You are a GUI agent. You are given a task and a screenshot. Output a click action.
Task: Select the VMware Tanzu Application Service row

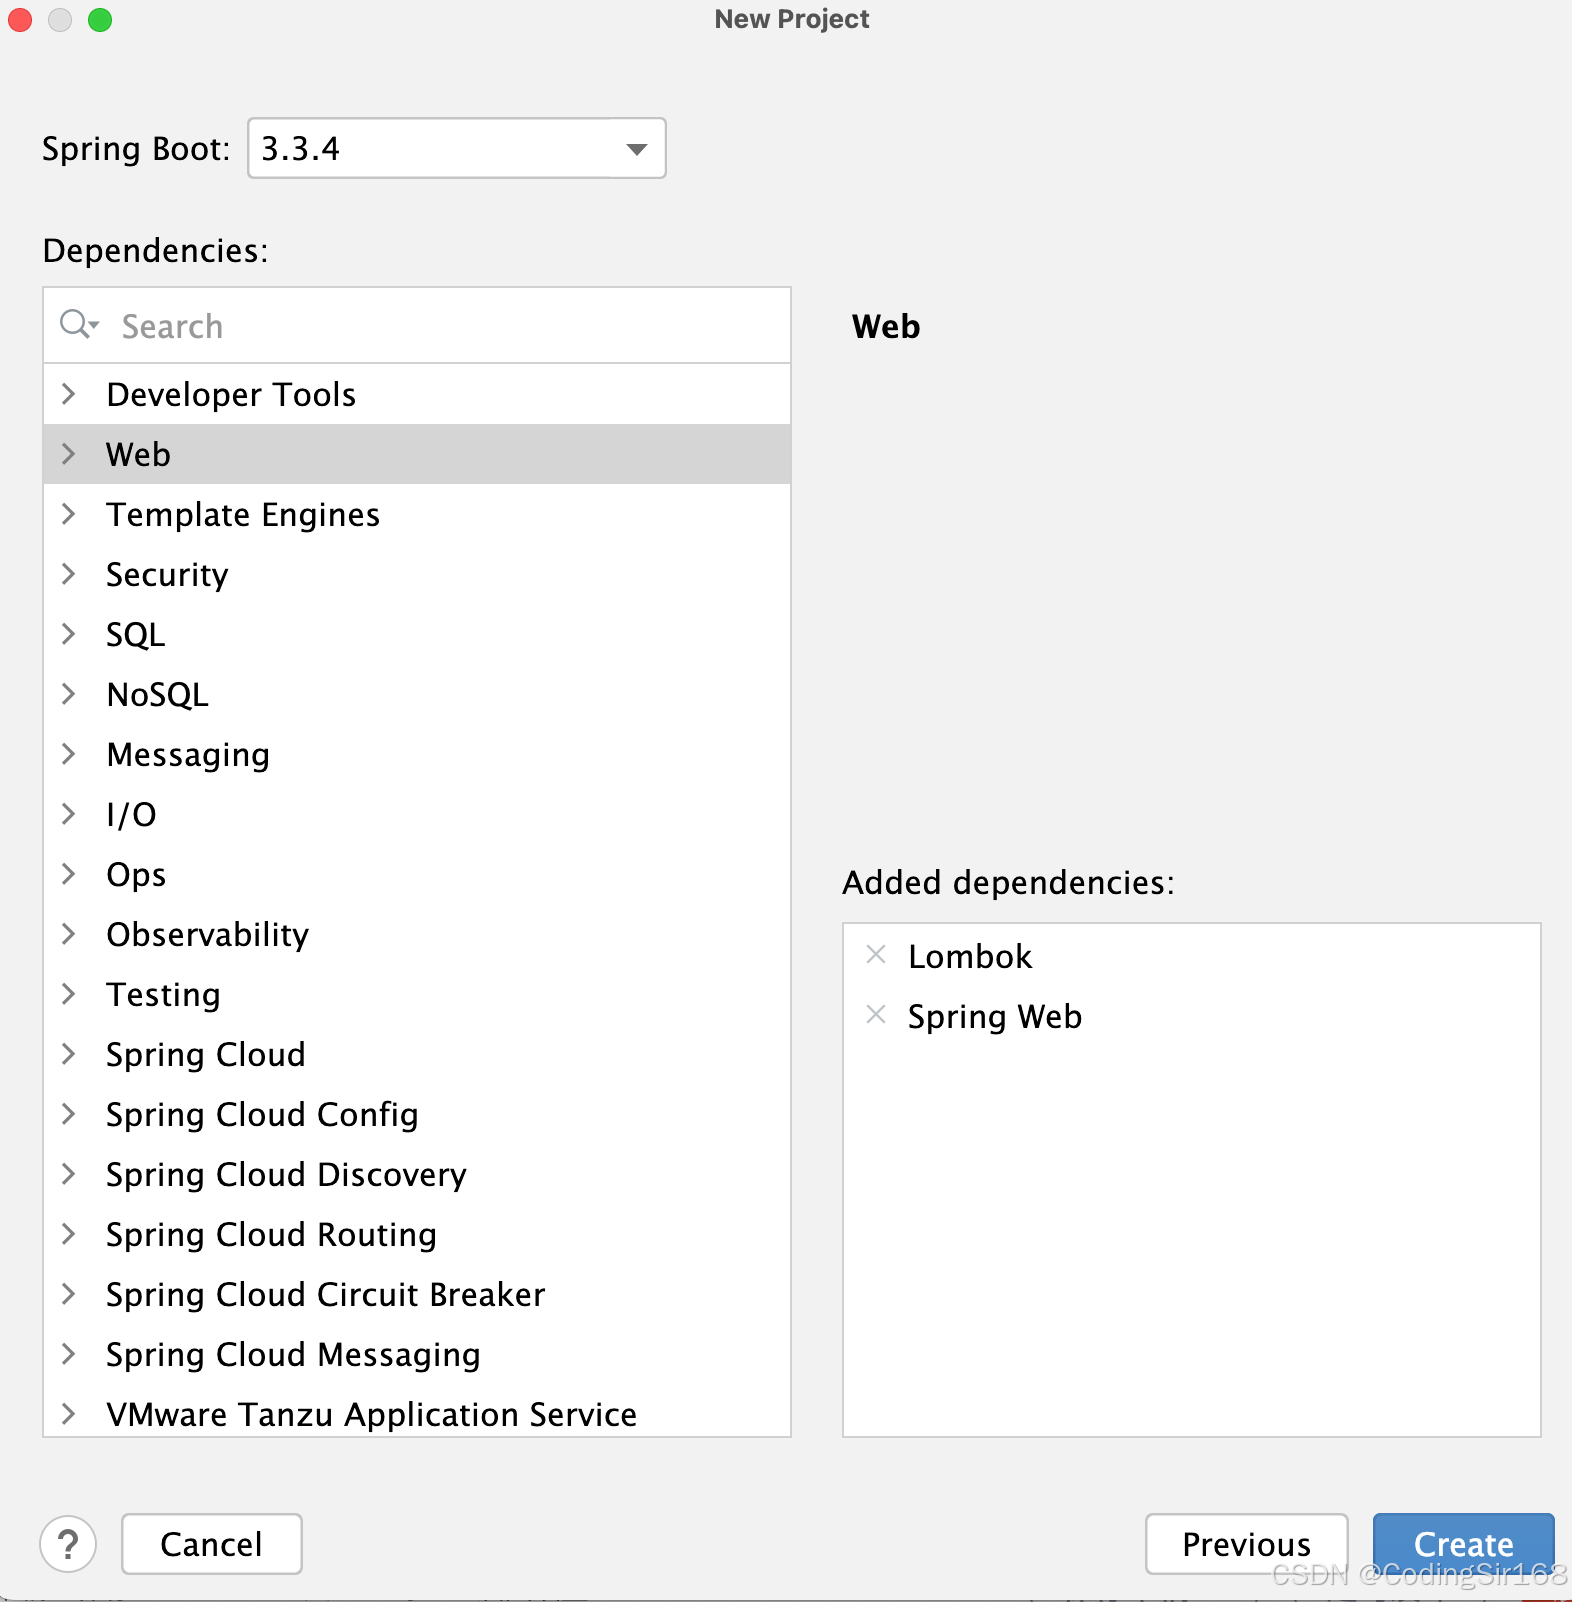tap(417, 1411)
